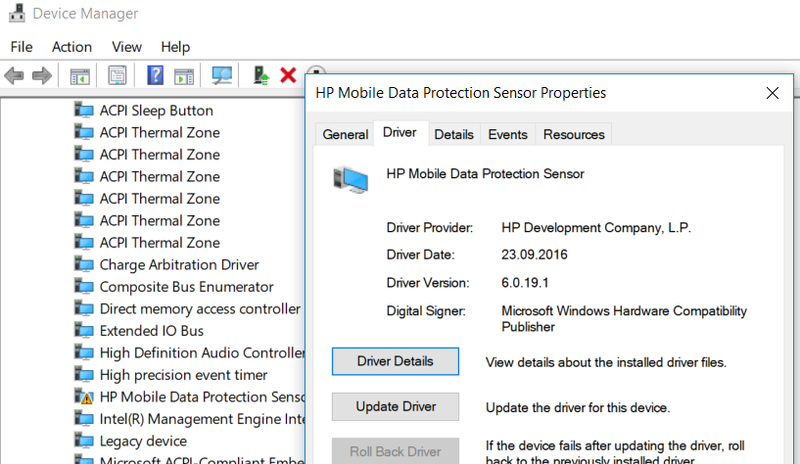Click the Back arrow toolbar icon
The image size is (800, 464).
point(14,76)
